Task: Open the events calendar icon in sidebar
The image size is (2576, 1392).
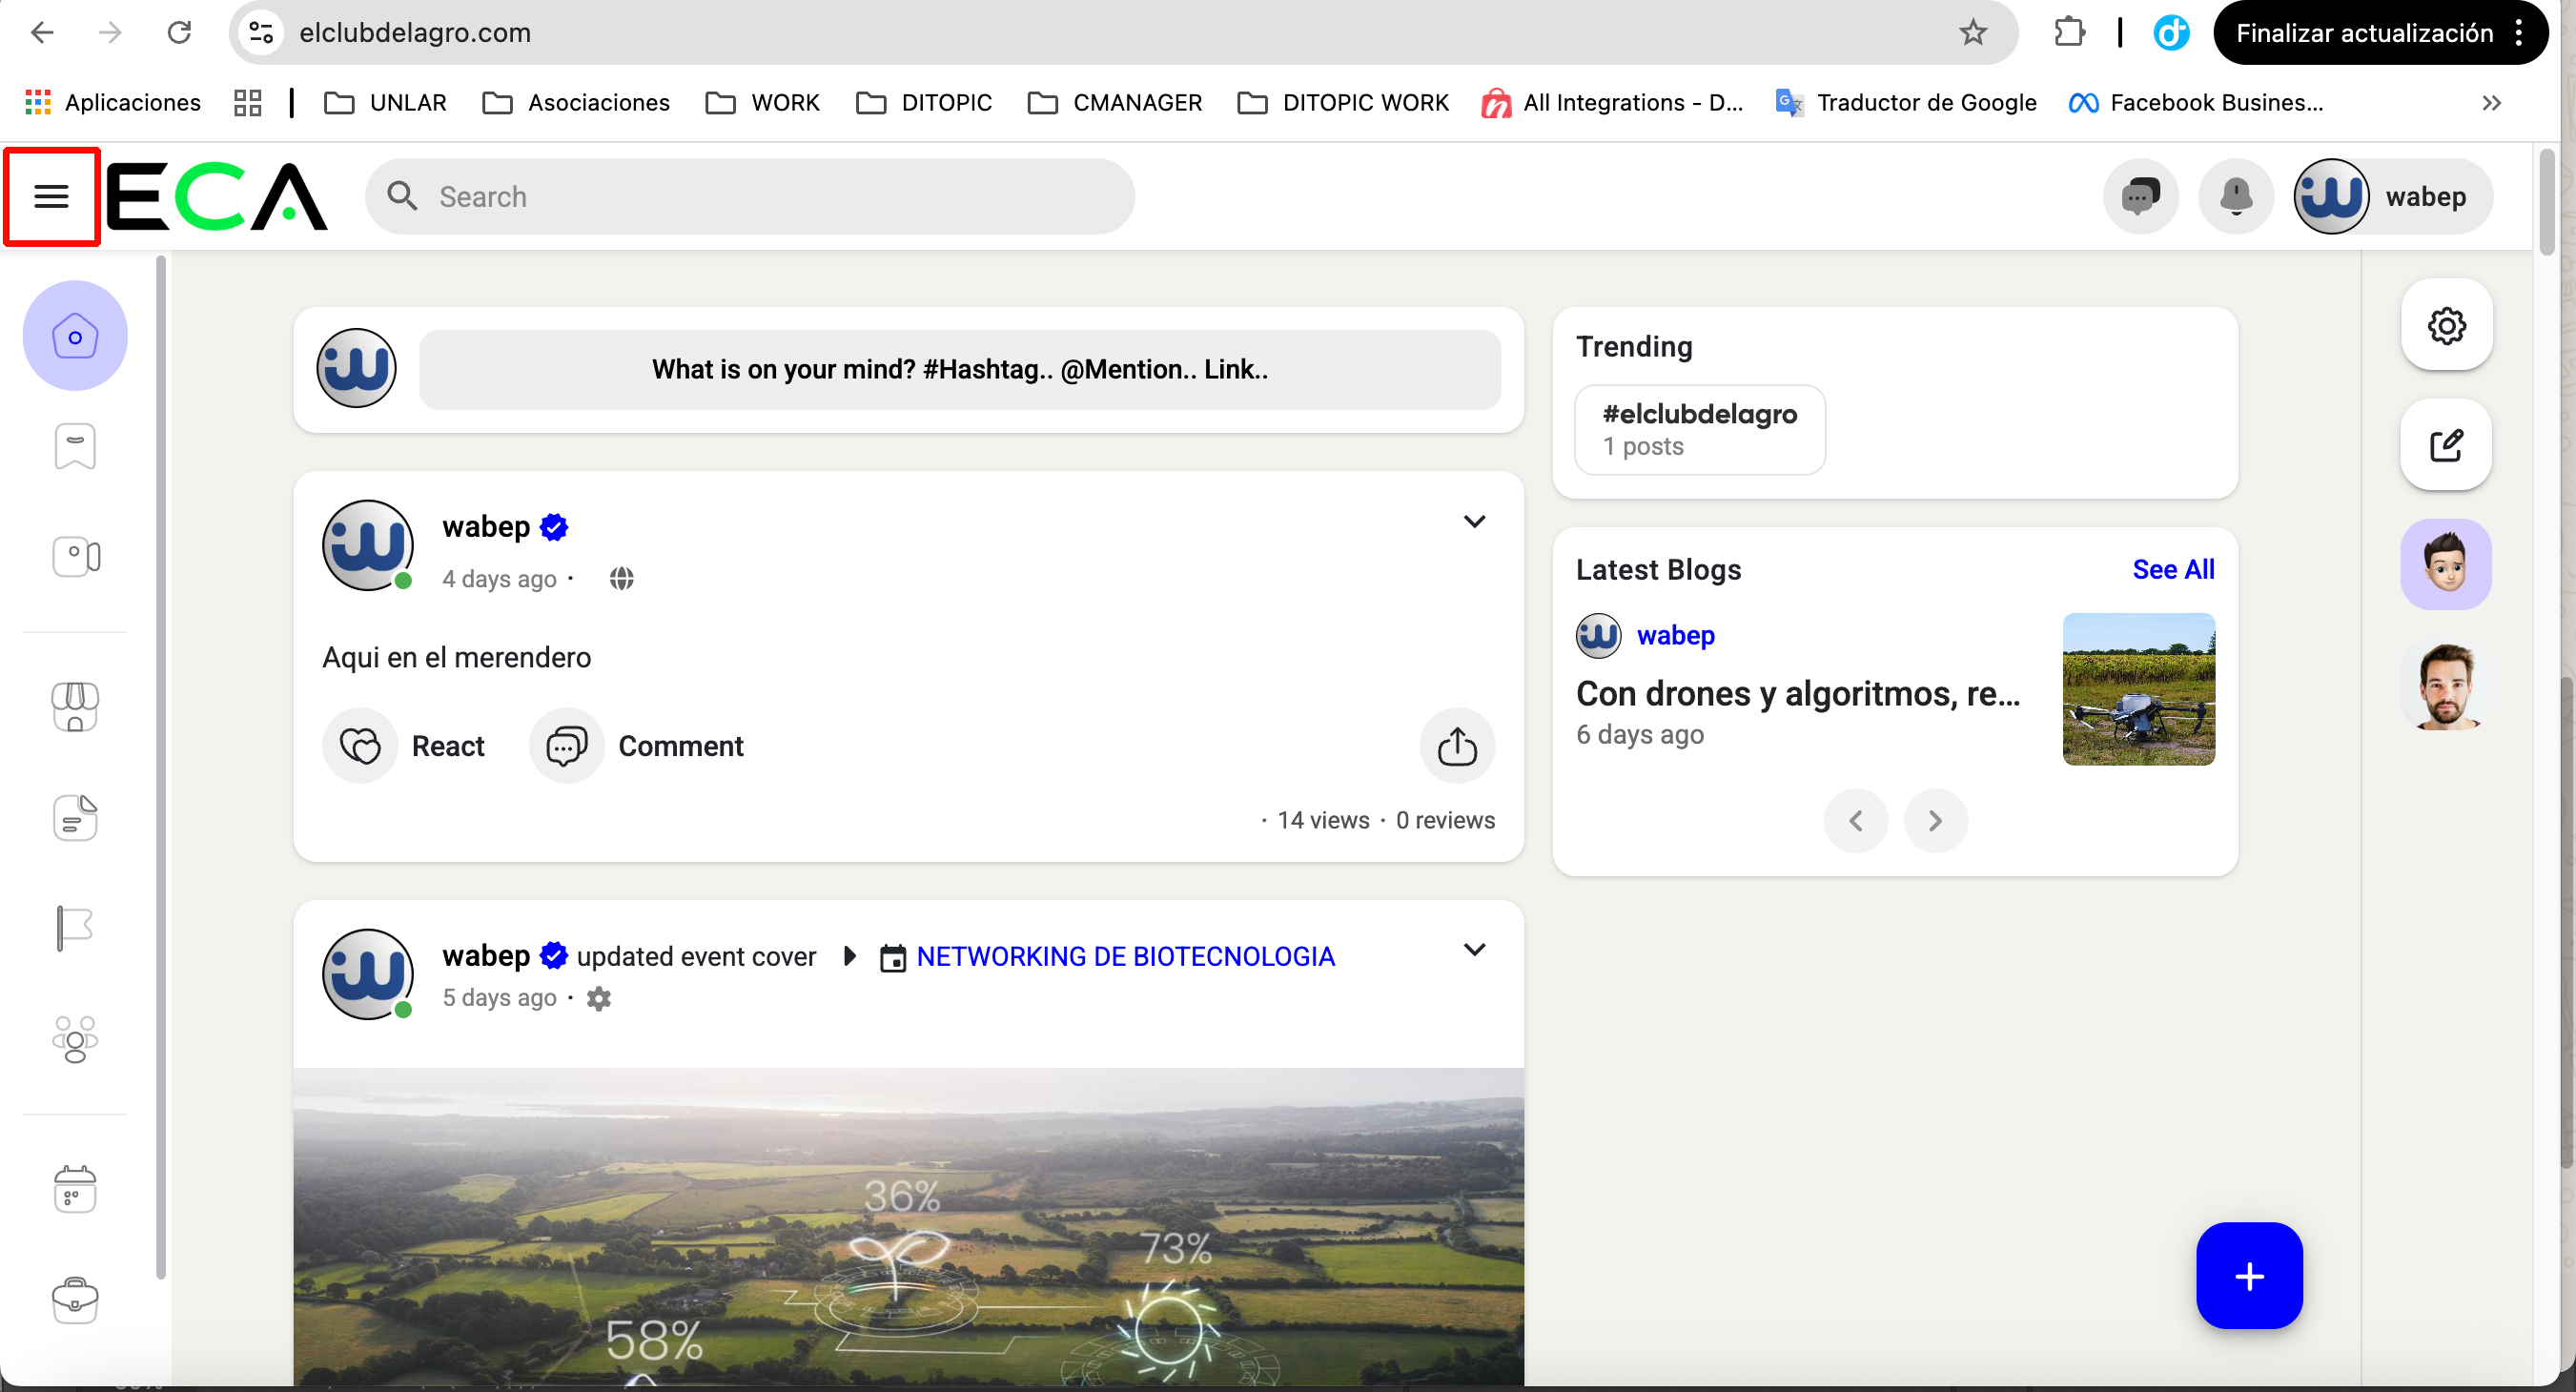Action: 75,1190
